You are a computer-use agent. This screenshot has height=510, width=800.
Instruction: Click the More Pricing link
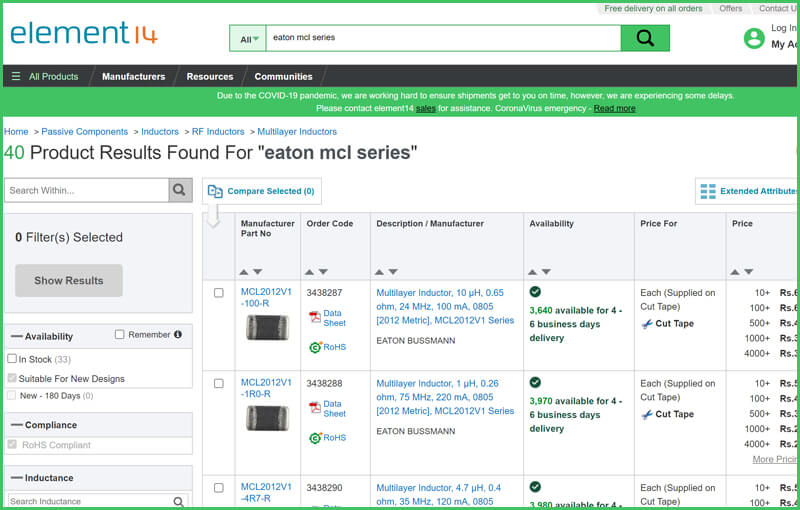[x=774, y=460]
